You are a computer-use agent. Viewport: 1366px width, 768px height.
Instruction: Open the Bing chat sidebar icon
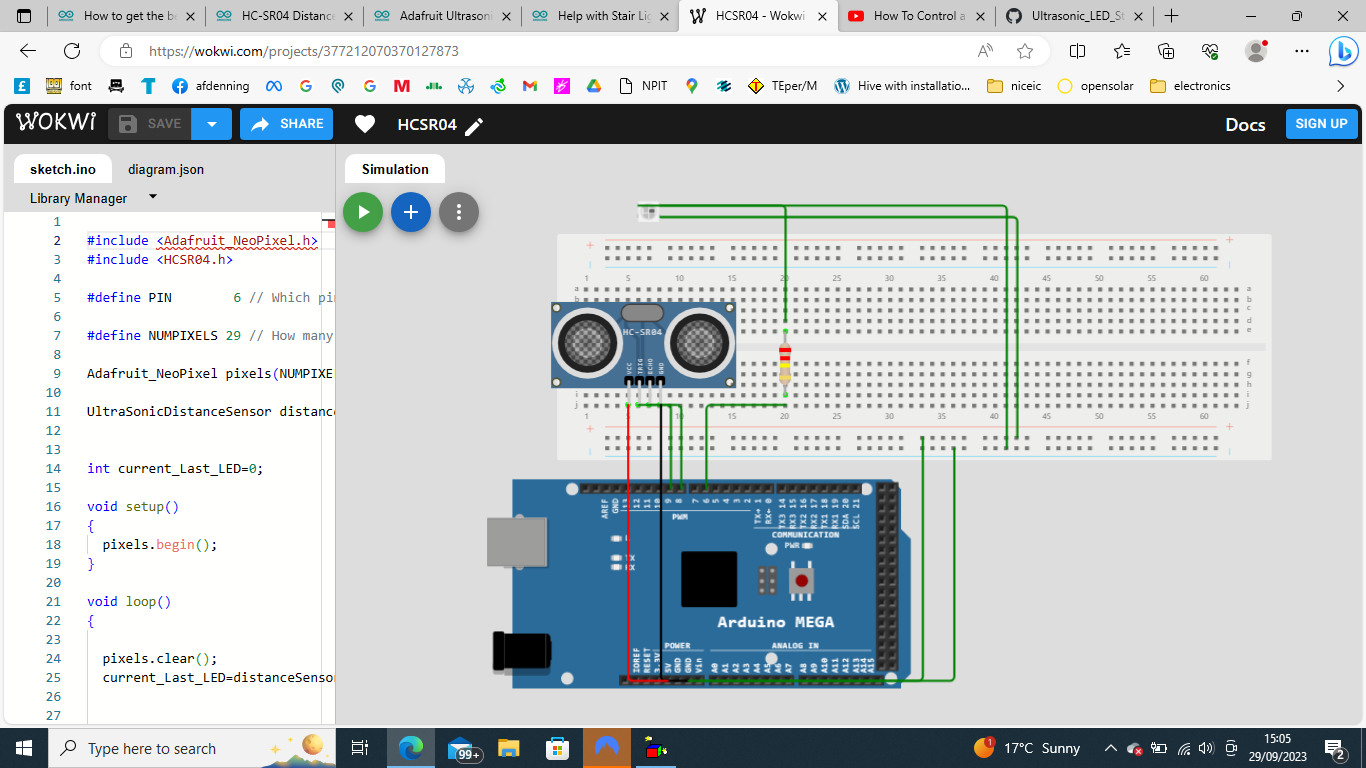coord(1342,51)
